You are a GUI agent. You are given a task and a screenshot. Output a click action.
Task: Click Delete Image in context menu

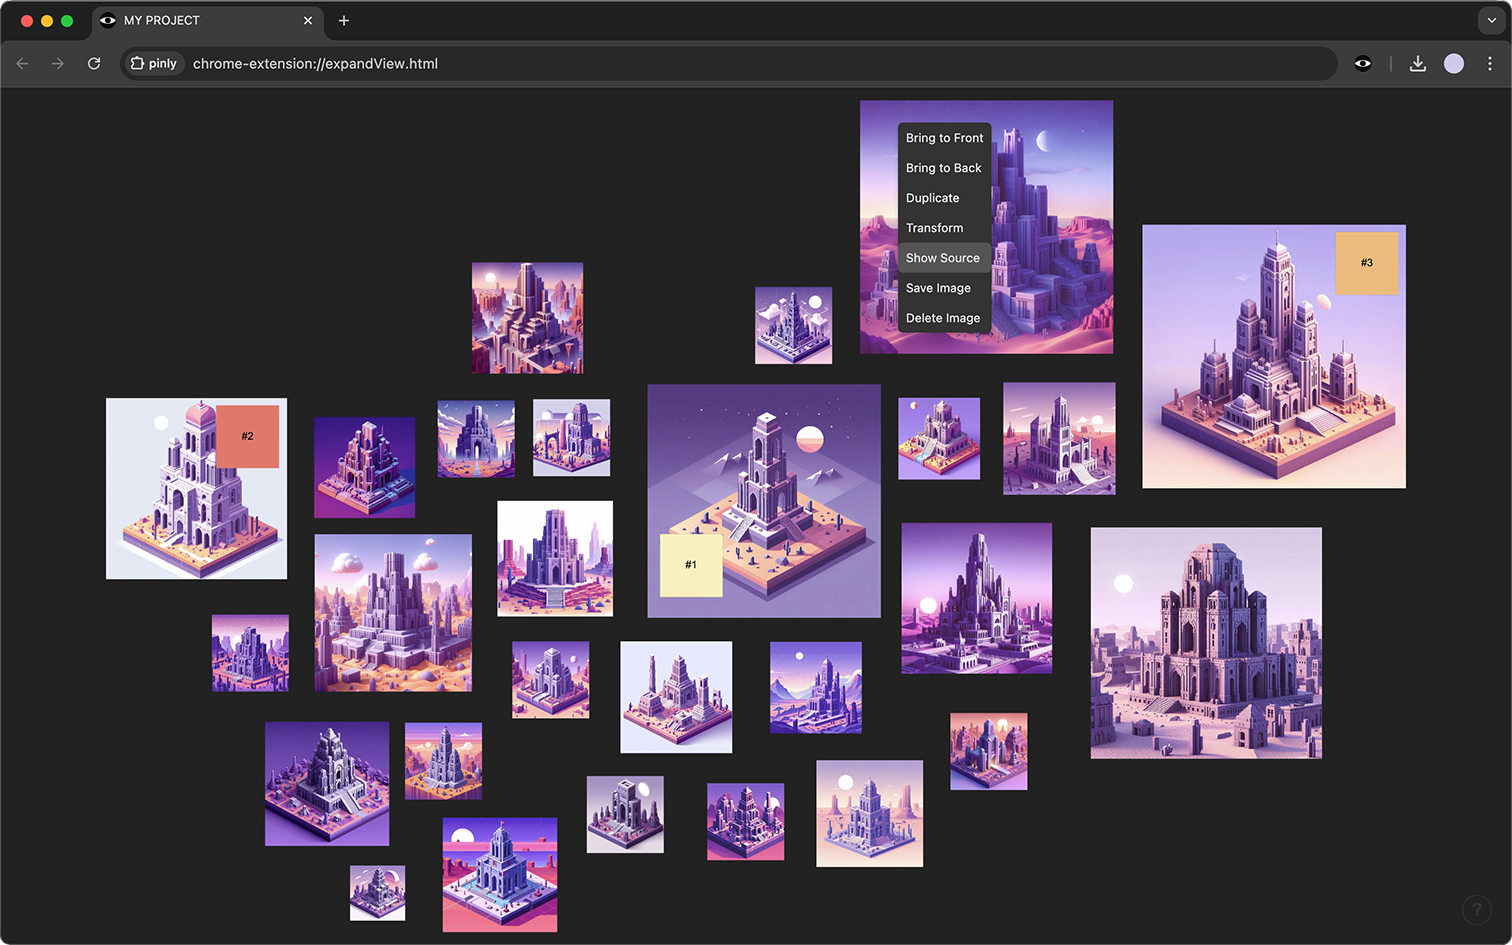click(942, 318)
